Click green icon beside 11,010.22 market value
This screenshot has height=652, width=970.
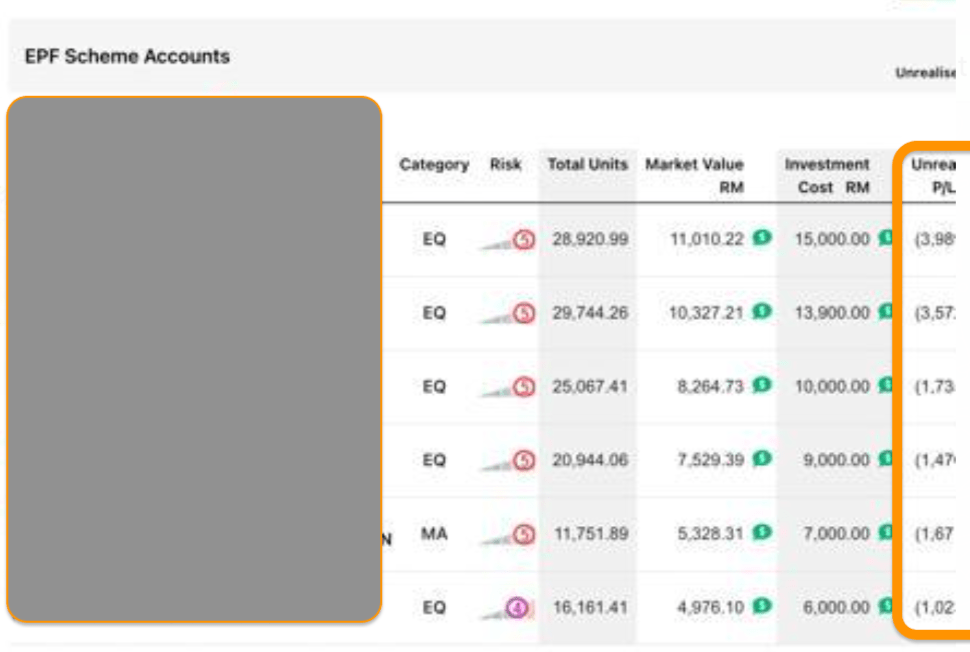pyautogui.click(x=762, y=238)
